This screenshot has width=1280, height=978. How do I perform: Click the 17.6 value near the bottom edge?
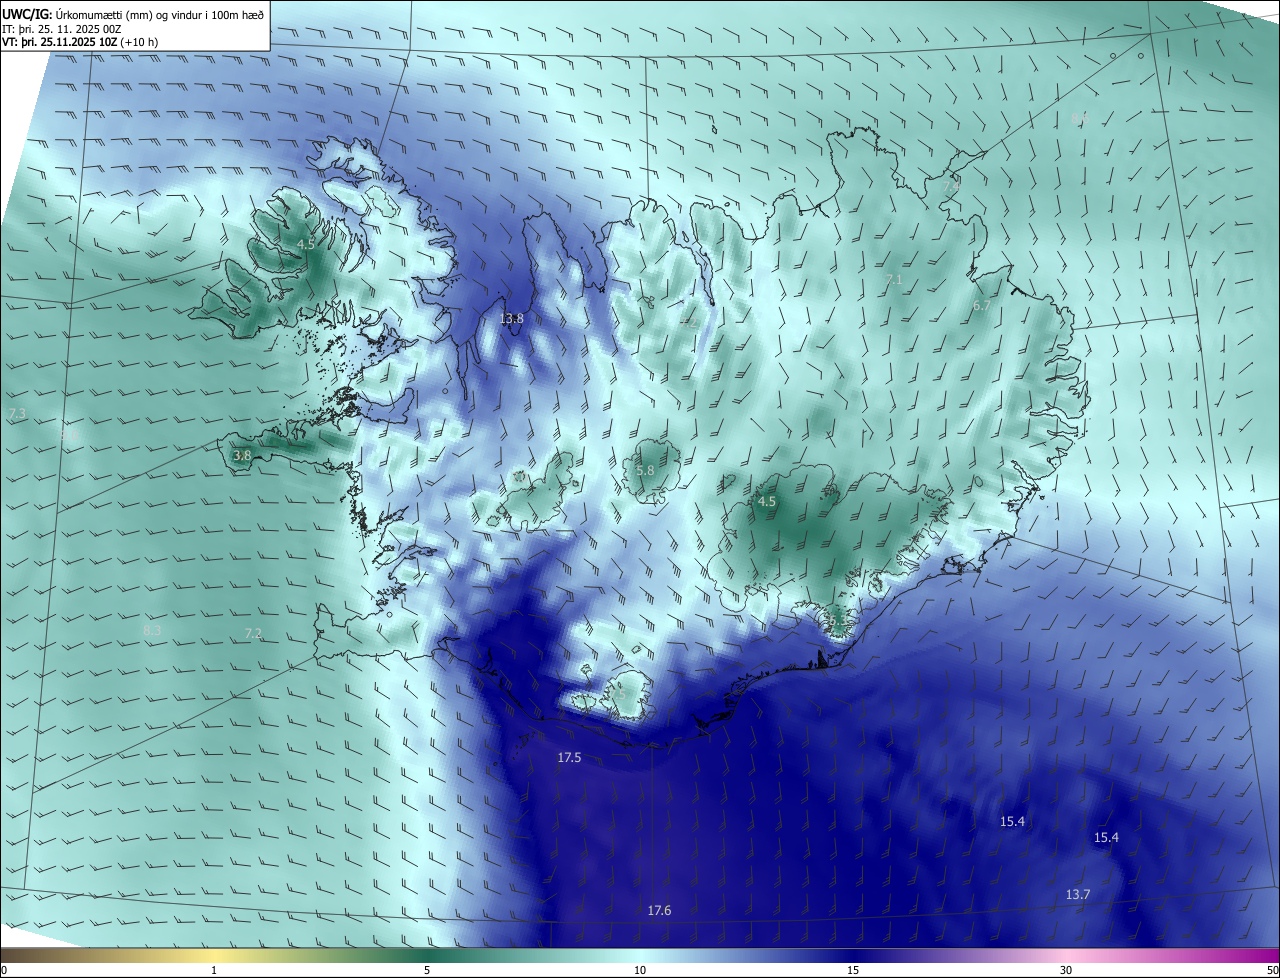pos(659,910)
